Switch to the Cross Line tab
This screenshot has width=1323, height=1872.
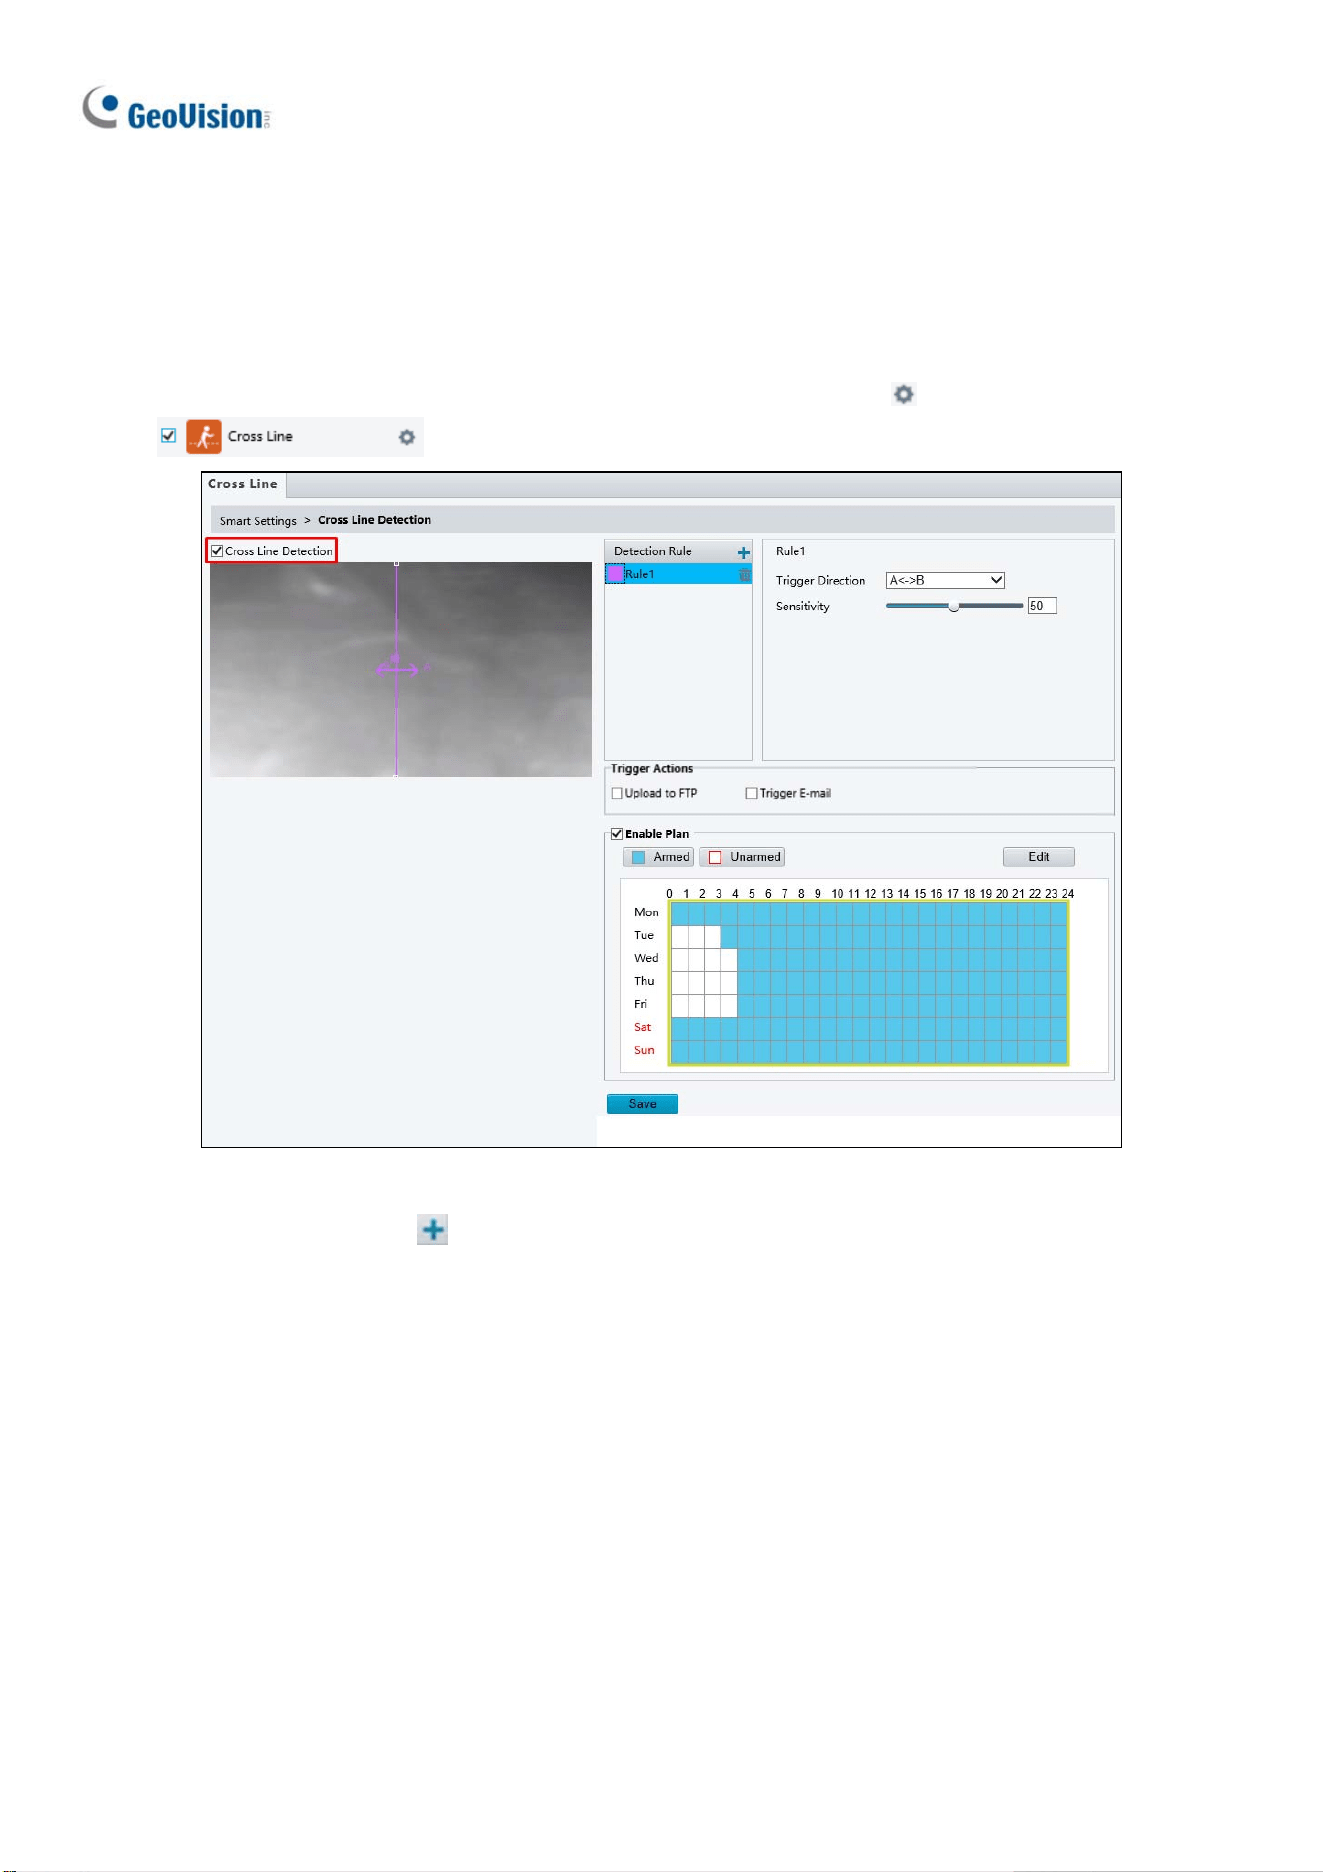[x=243, y=484]
